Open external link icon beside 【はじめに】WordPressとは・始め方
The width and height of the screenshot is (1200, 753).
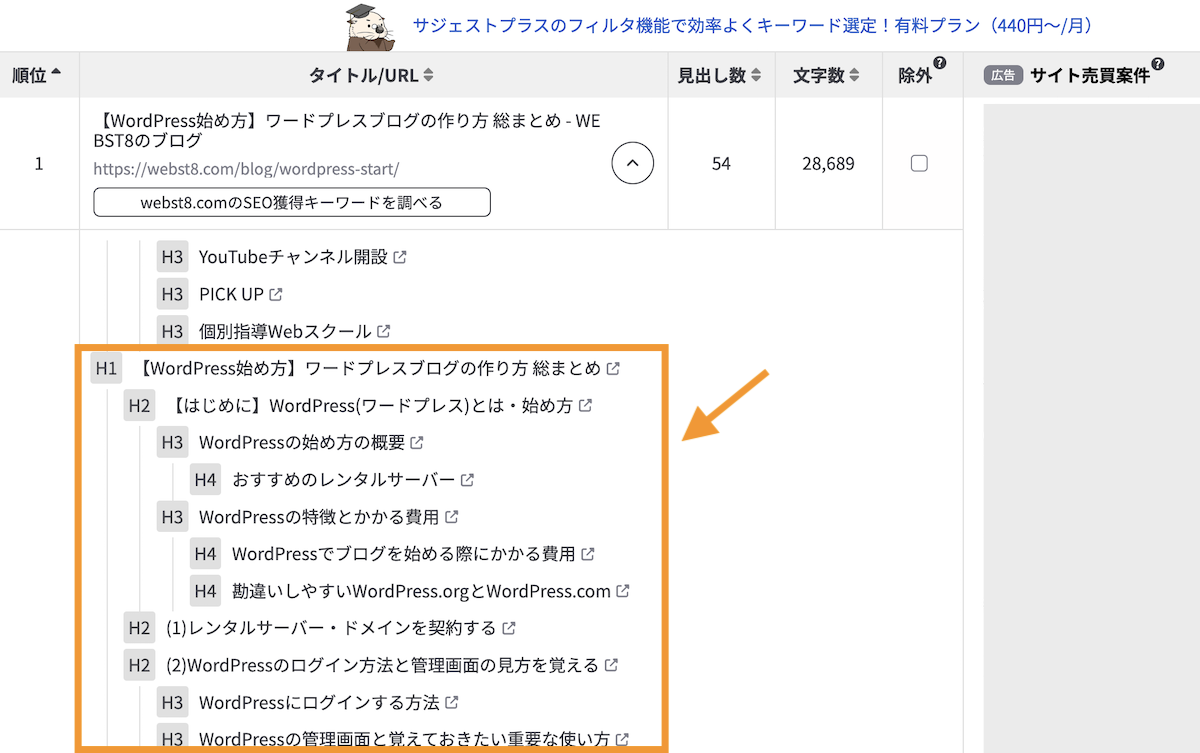(585, 405)
